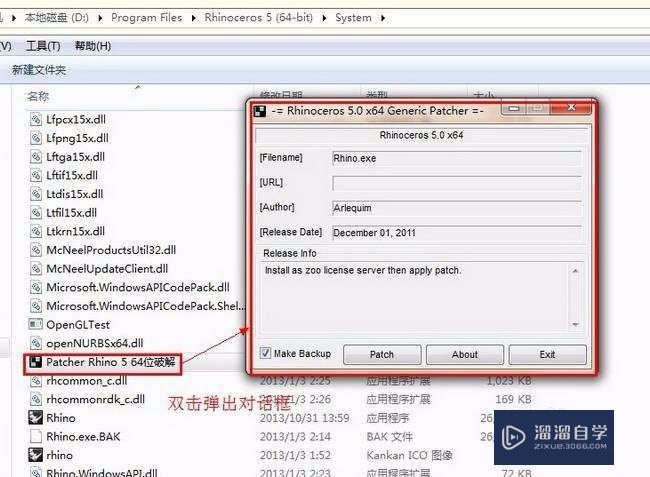Click the McNeelUpdateClient.dll file icon
The width and height of the screenshot is (650, 477).
coord(36,269)
